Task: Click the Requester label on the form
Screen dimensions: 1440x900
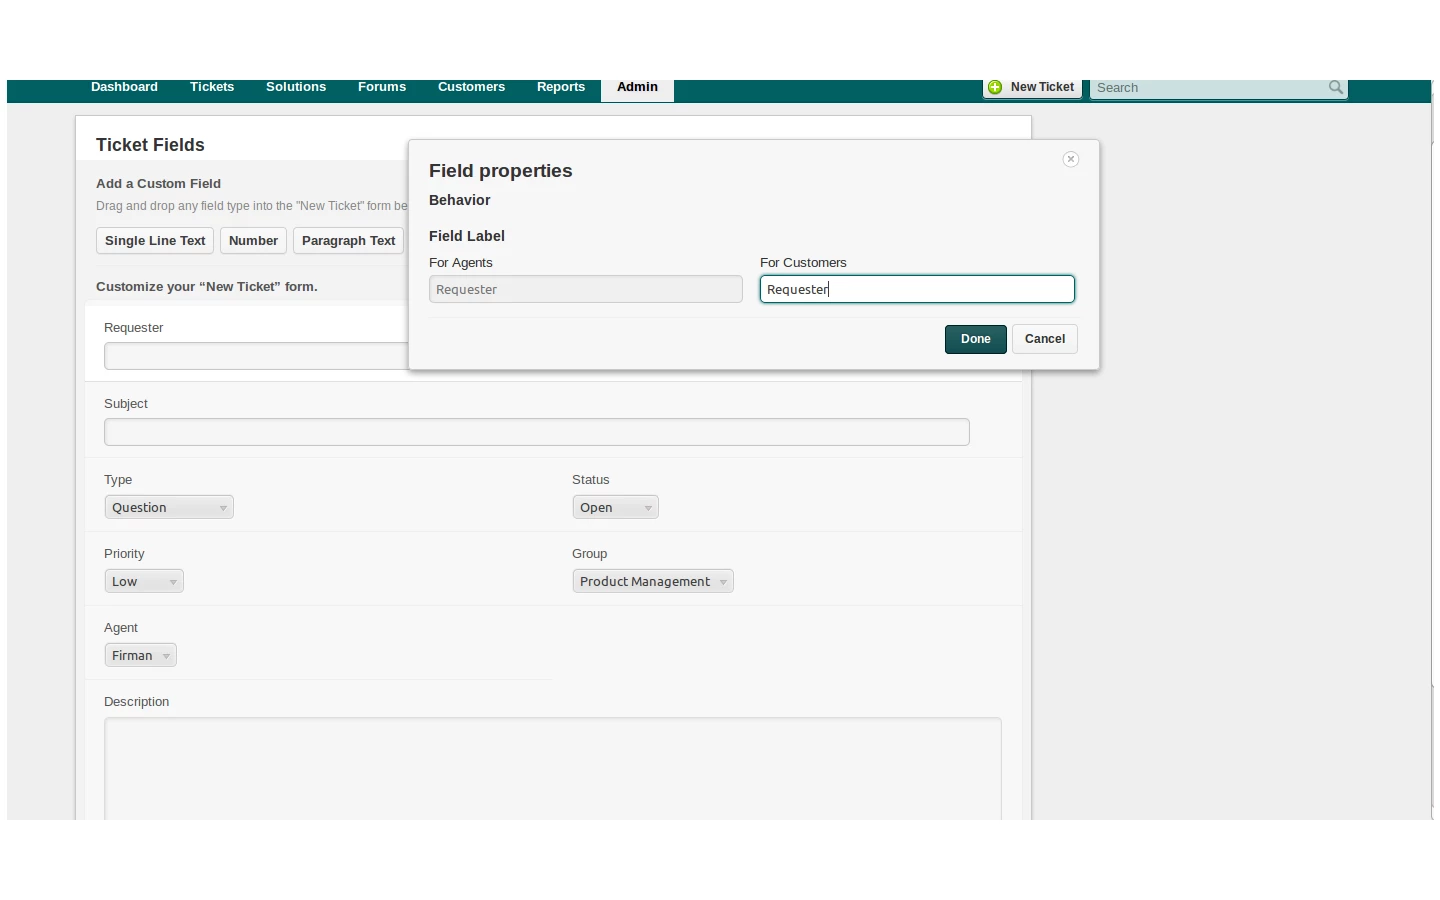Action: point(134,328)
